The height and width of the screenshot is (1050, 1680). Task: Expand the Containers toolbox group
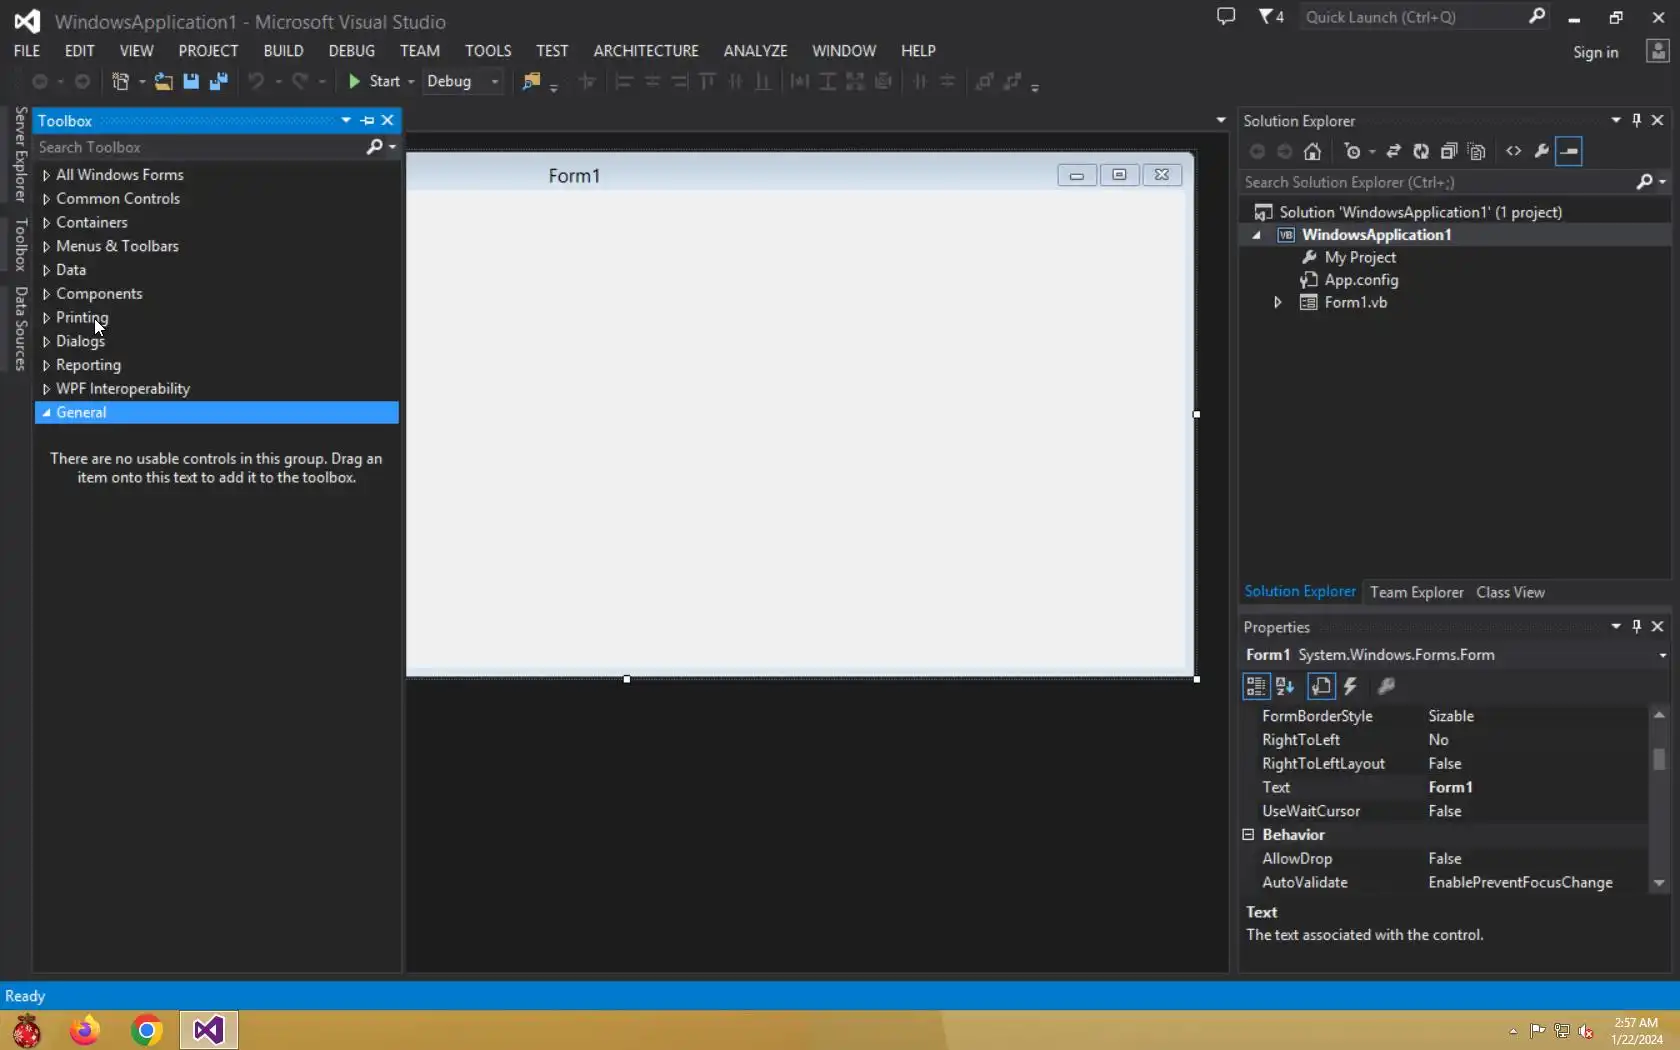[46, 223]
